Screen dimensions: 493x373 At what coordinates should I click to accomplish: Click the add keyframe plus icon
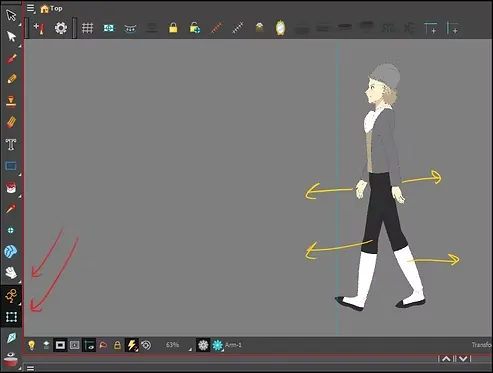39,28
